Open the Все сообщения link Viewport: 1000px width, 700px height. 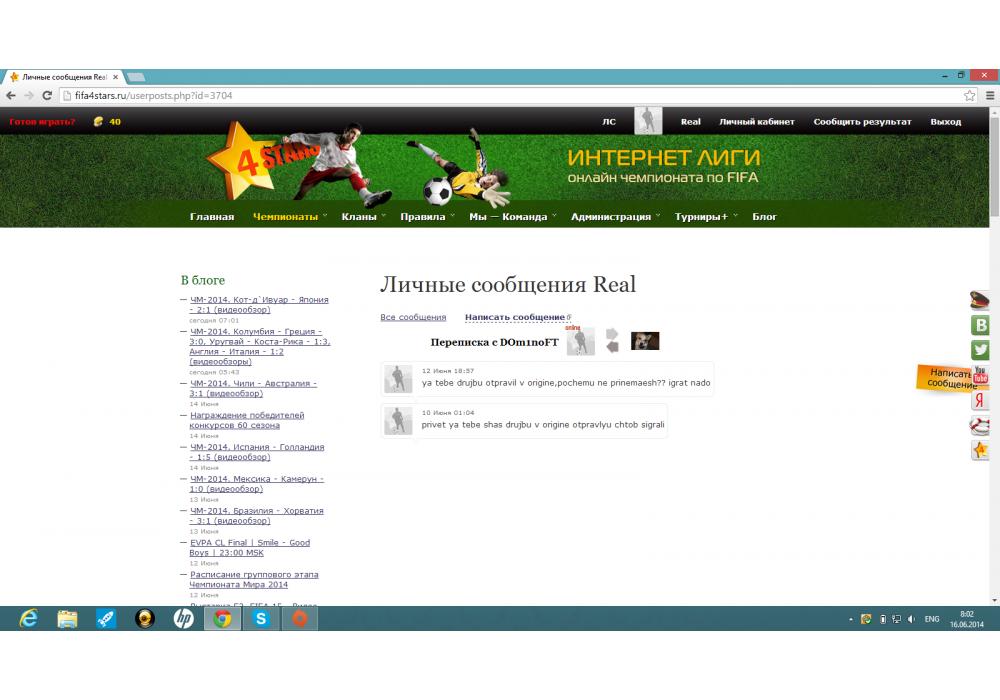413,317
